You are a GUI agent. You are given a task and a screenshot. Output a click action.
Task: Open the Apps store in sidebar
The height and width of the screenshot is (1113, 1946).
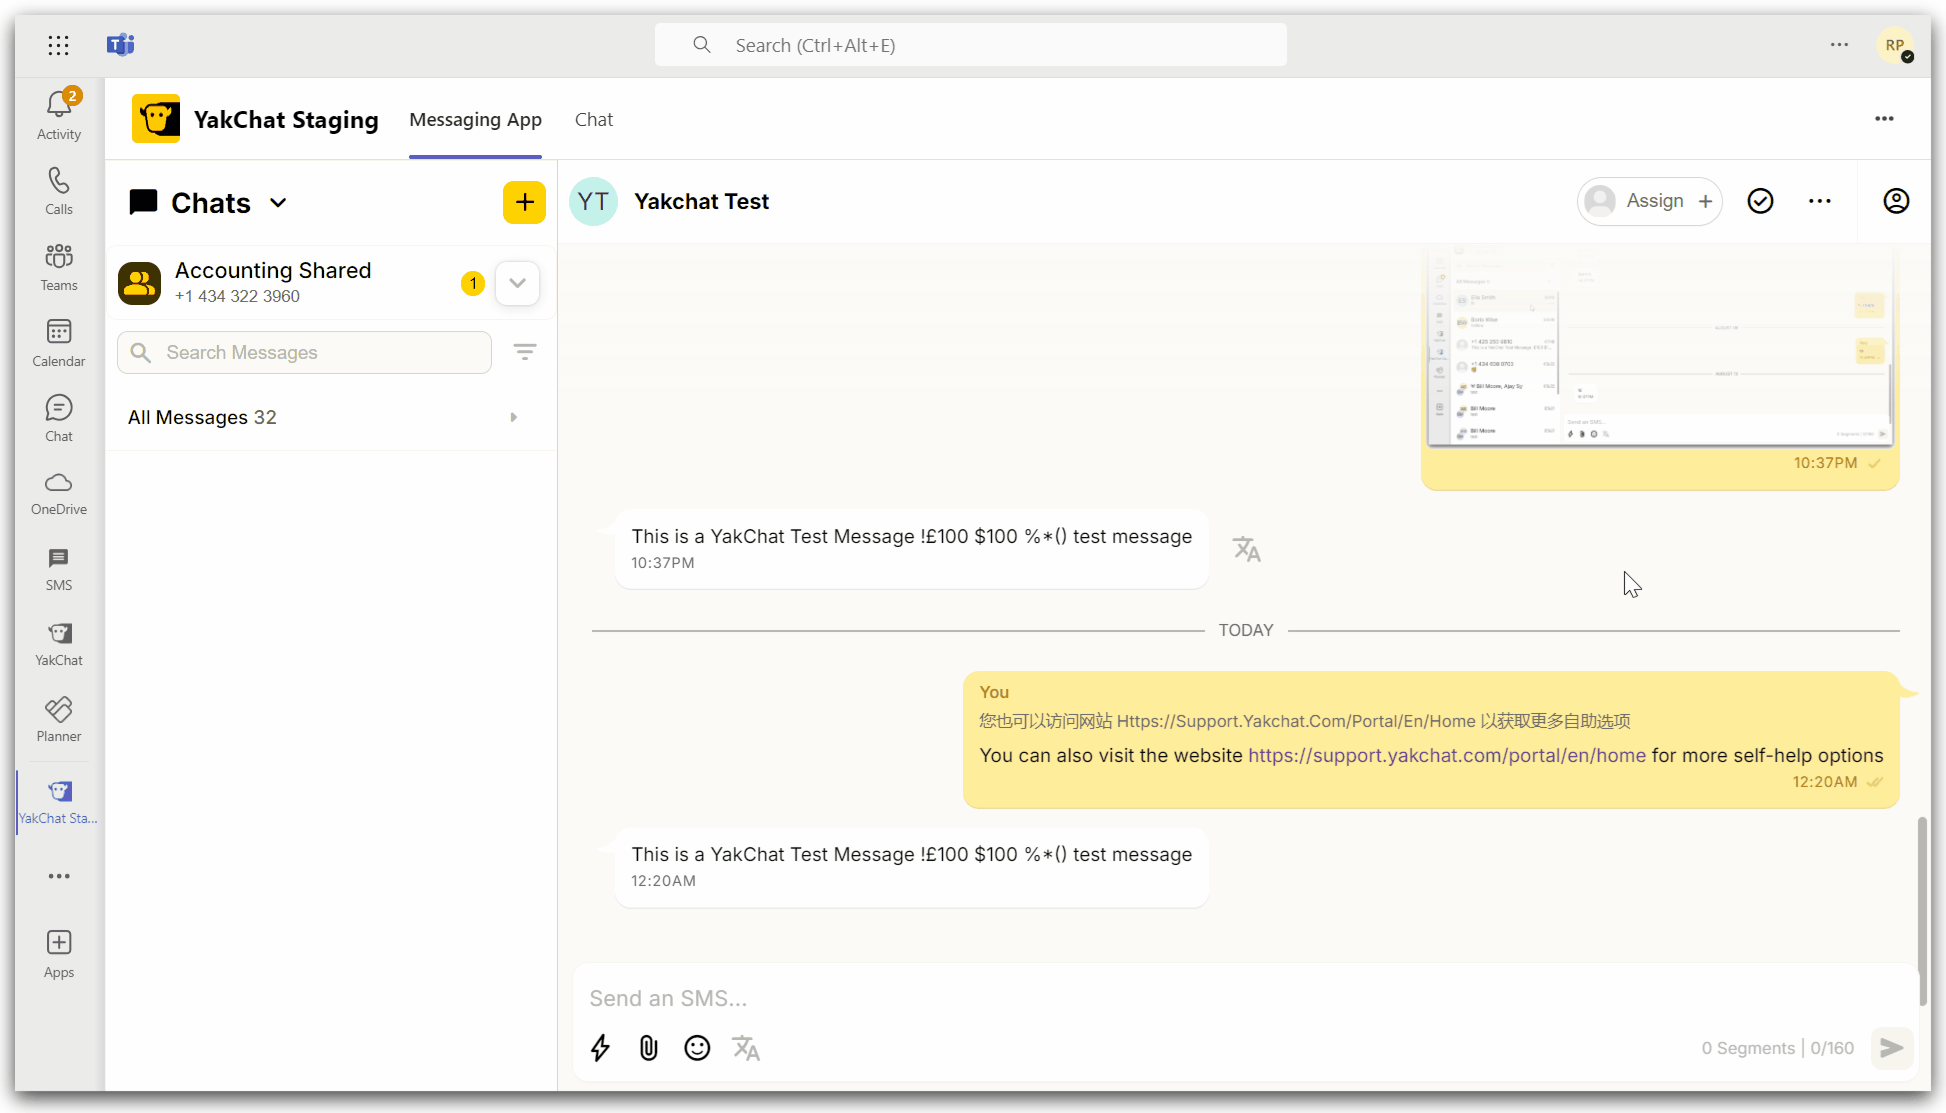[59, 955]
